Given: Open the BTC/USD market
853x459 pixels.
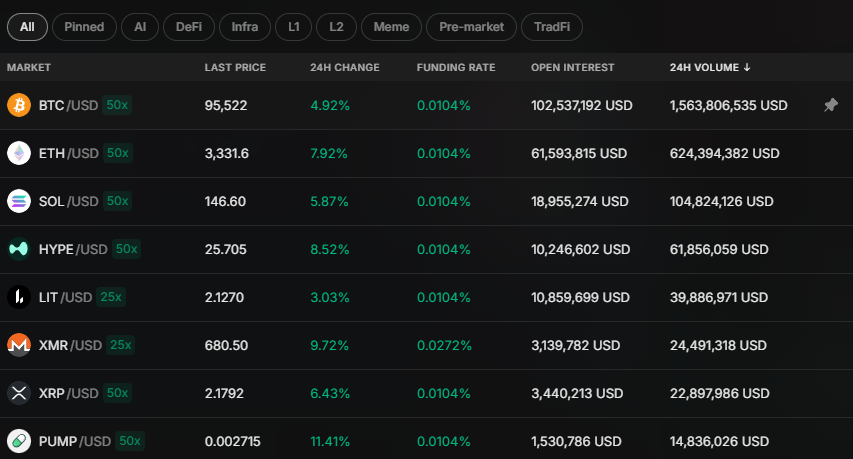Looking at the screenshot, I should tap(426, 105).
